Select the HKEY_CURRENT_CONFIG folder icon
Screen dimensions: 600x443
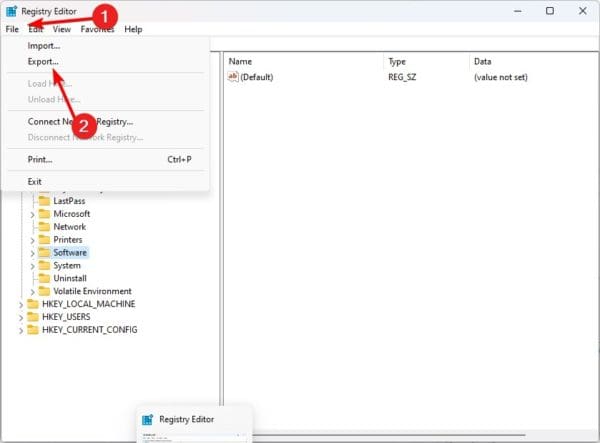33,330
